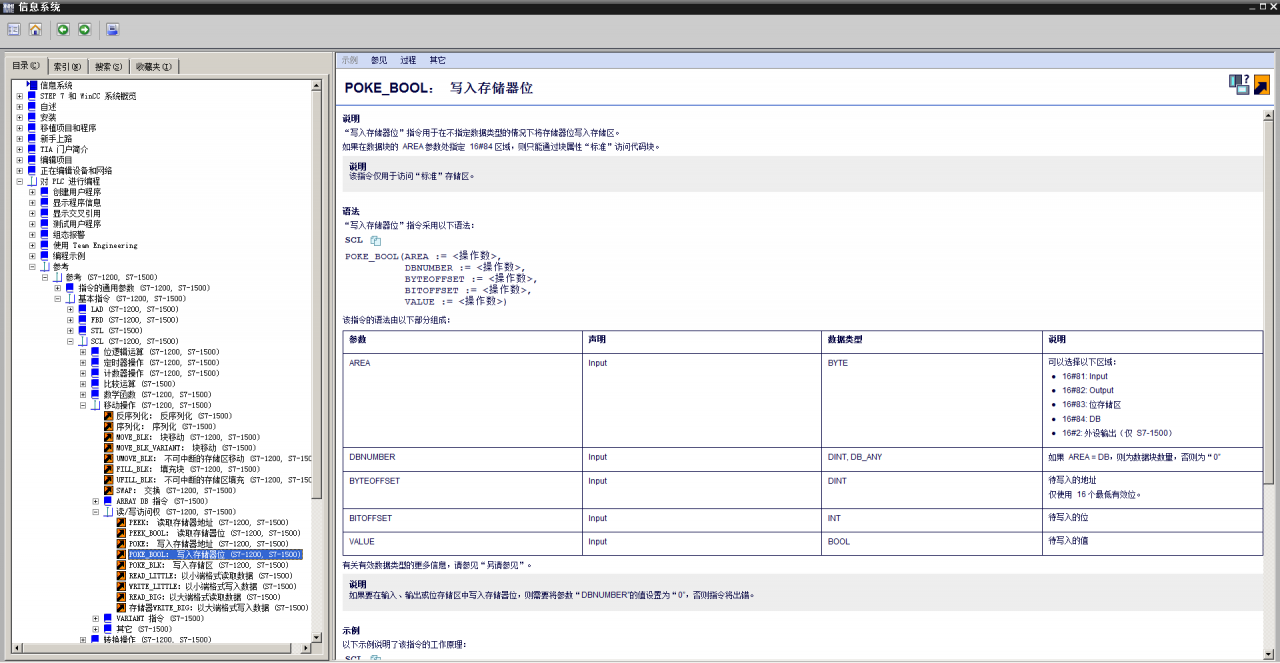Open topic icon for FILL_BLK: 填充块
The width and height of the screenshot is (1280, 663).
tap(108, 469)
